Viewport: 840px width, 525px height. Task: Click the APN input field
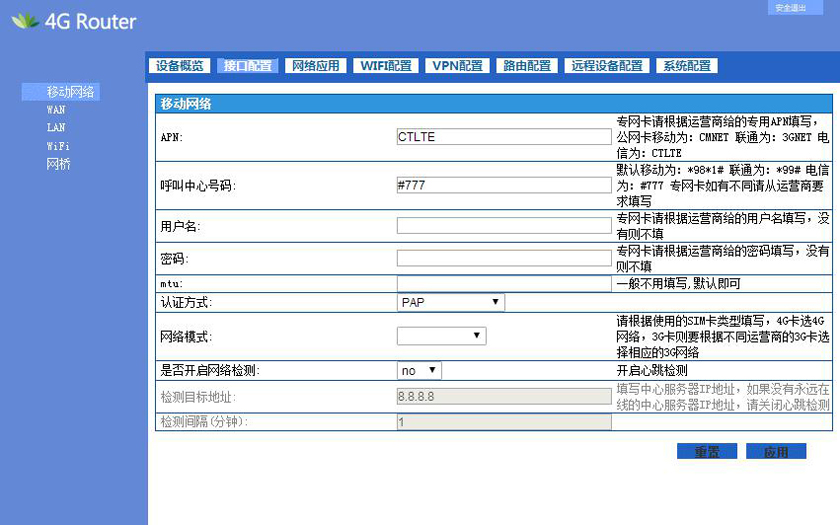(503, 137)
